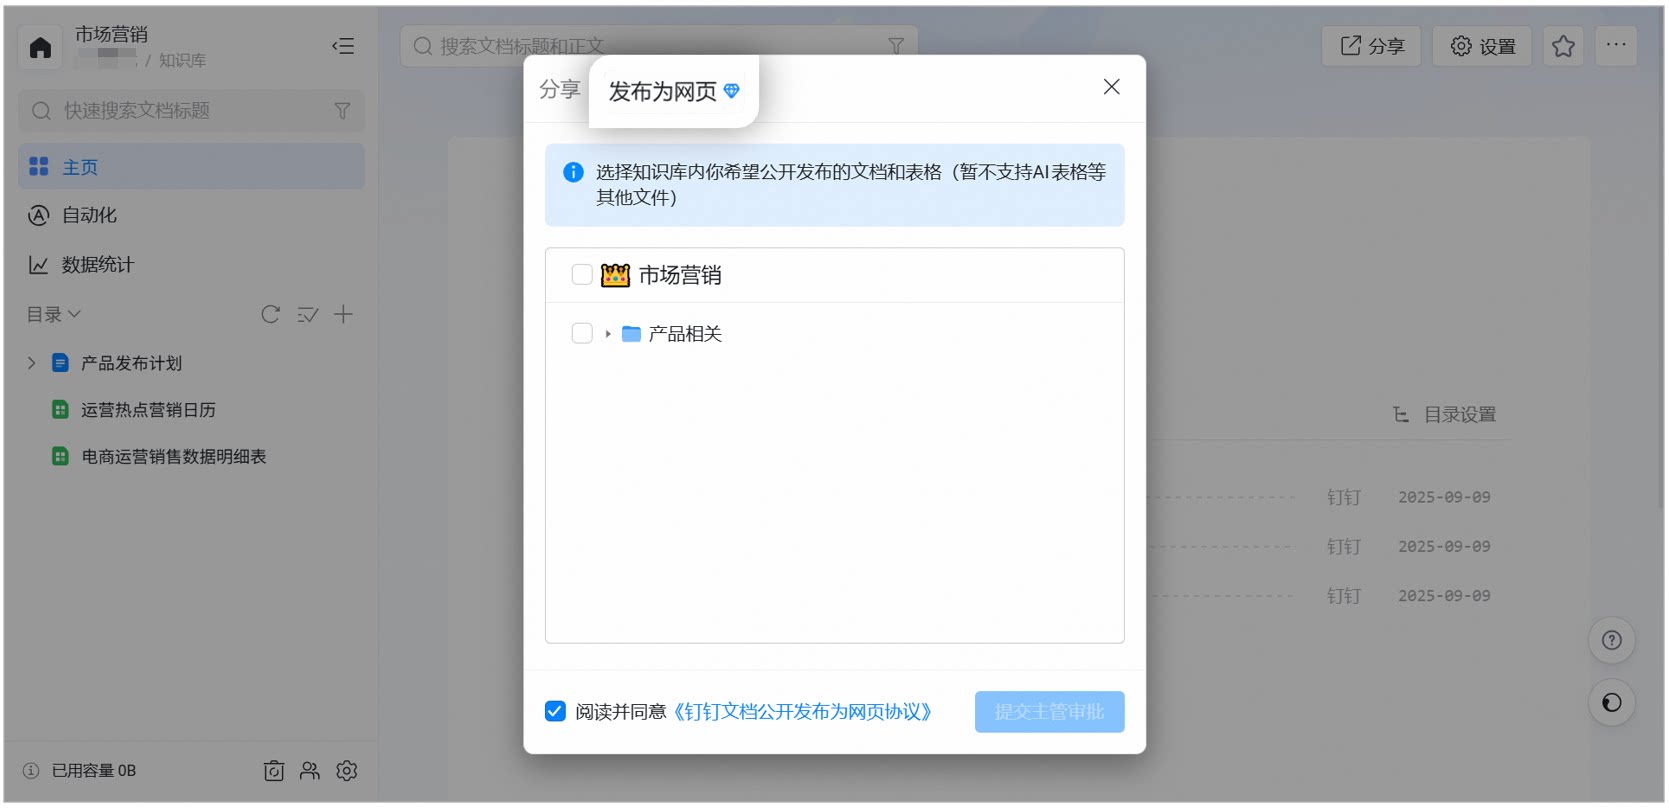1669x808 pixels.
Task: Open the 目录 dropdown chevron
Action: click(x=74, y=314)
